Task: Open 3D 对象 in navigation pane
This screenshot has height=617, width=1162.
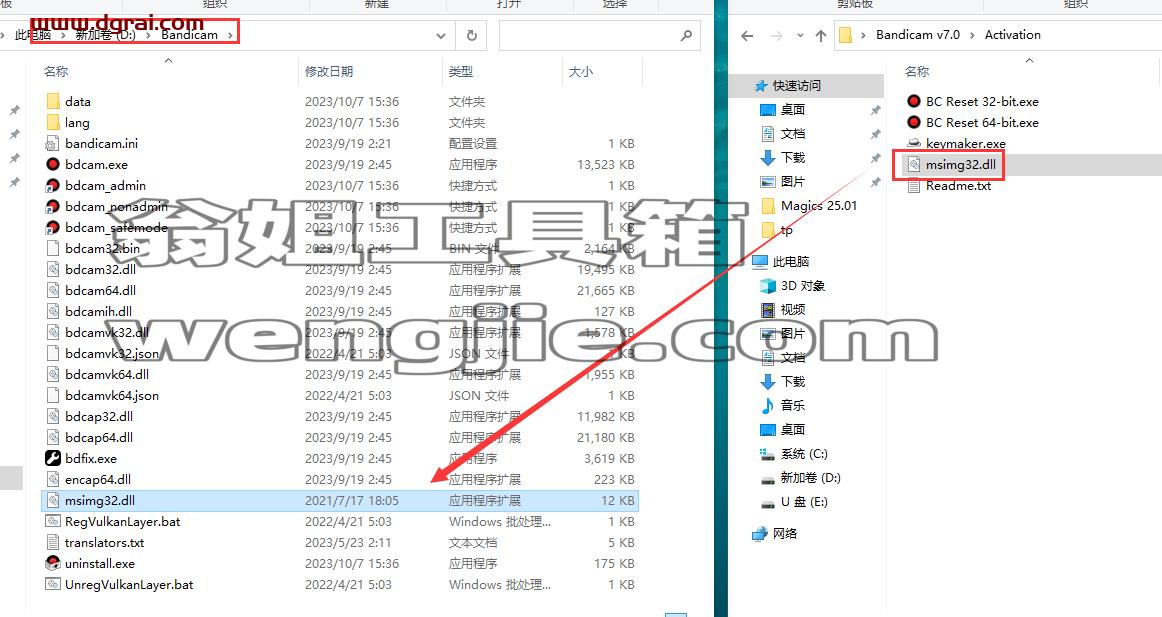Action: (x=803, y=285)
